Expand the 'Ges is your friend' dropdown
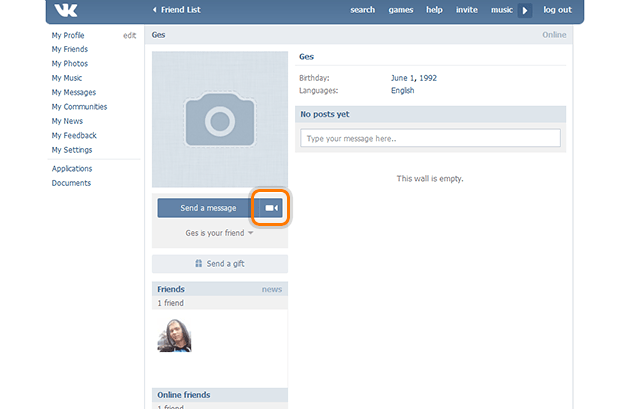Image resolution: width=630 pixels, height=409 pixels. [x=219, y=234]
